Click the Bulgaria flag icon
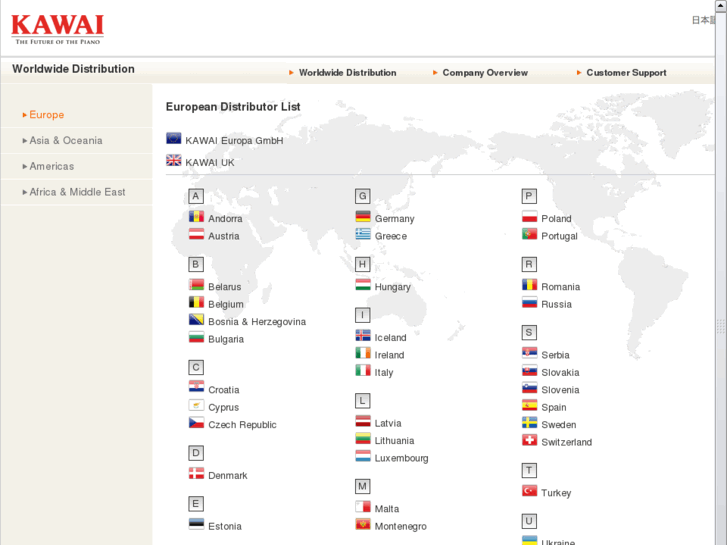The height and width of the screenshot is (545, 727). click(x=196, y=337)
